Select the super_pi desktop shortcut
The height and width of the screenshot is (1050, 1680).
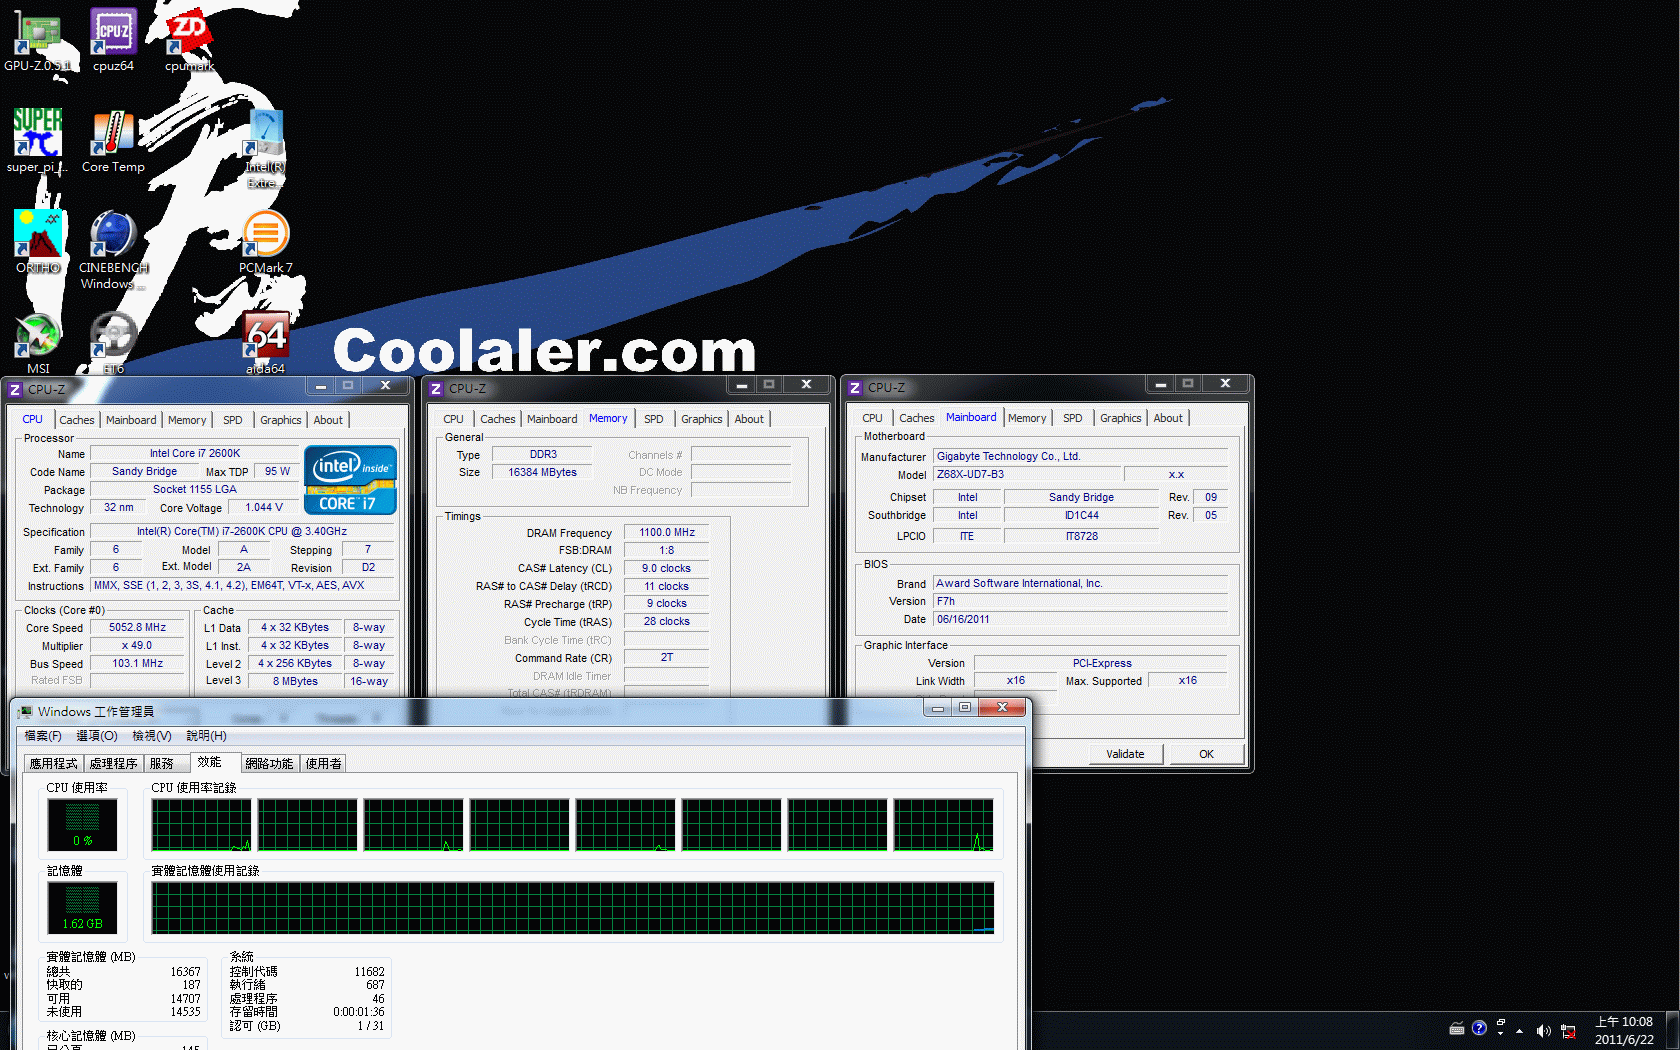[37, 141]
